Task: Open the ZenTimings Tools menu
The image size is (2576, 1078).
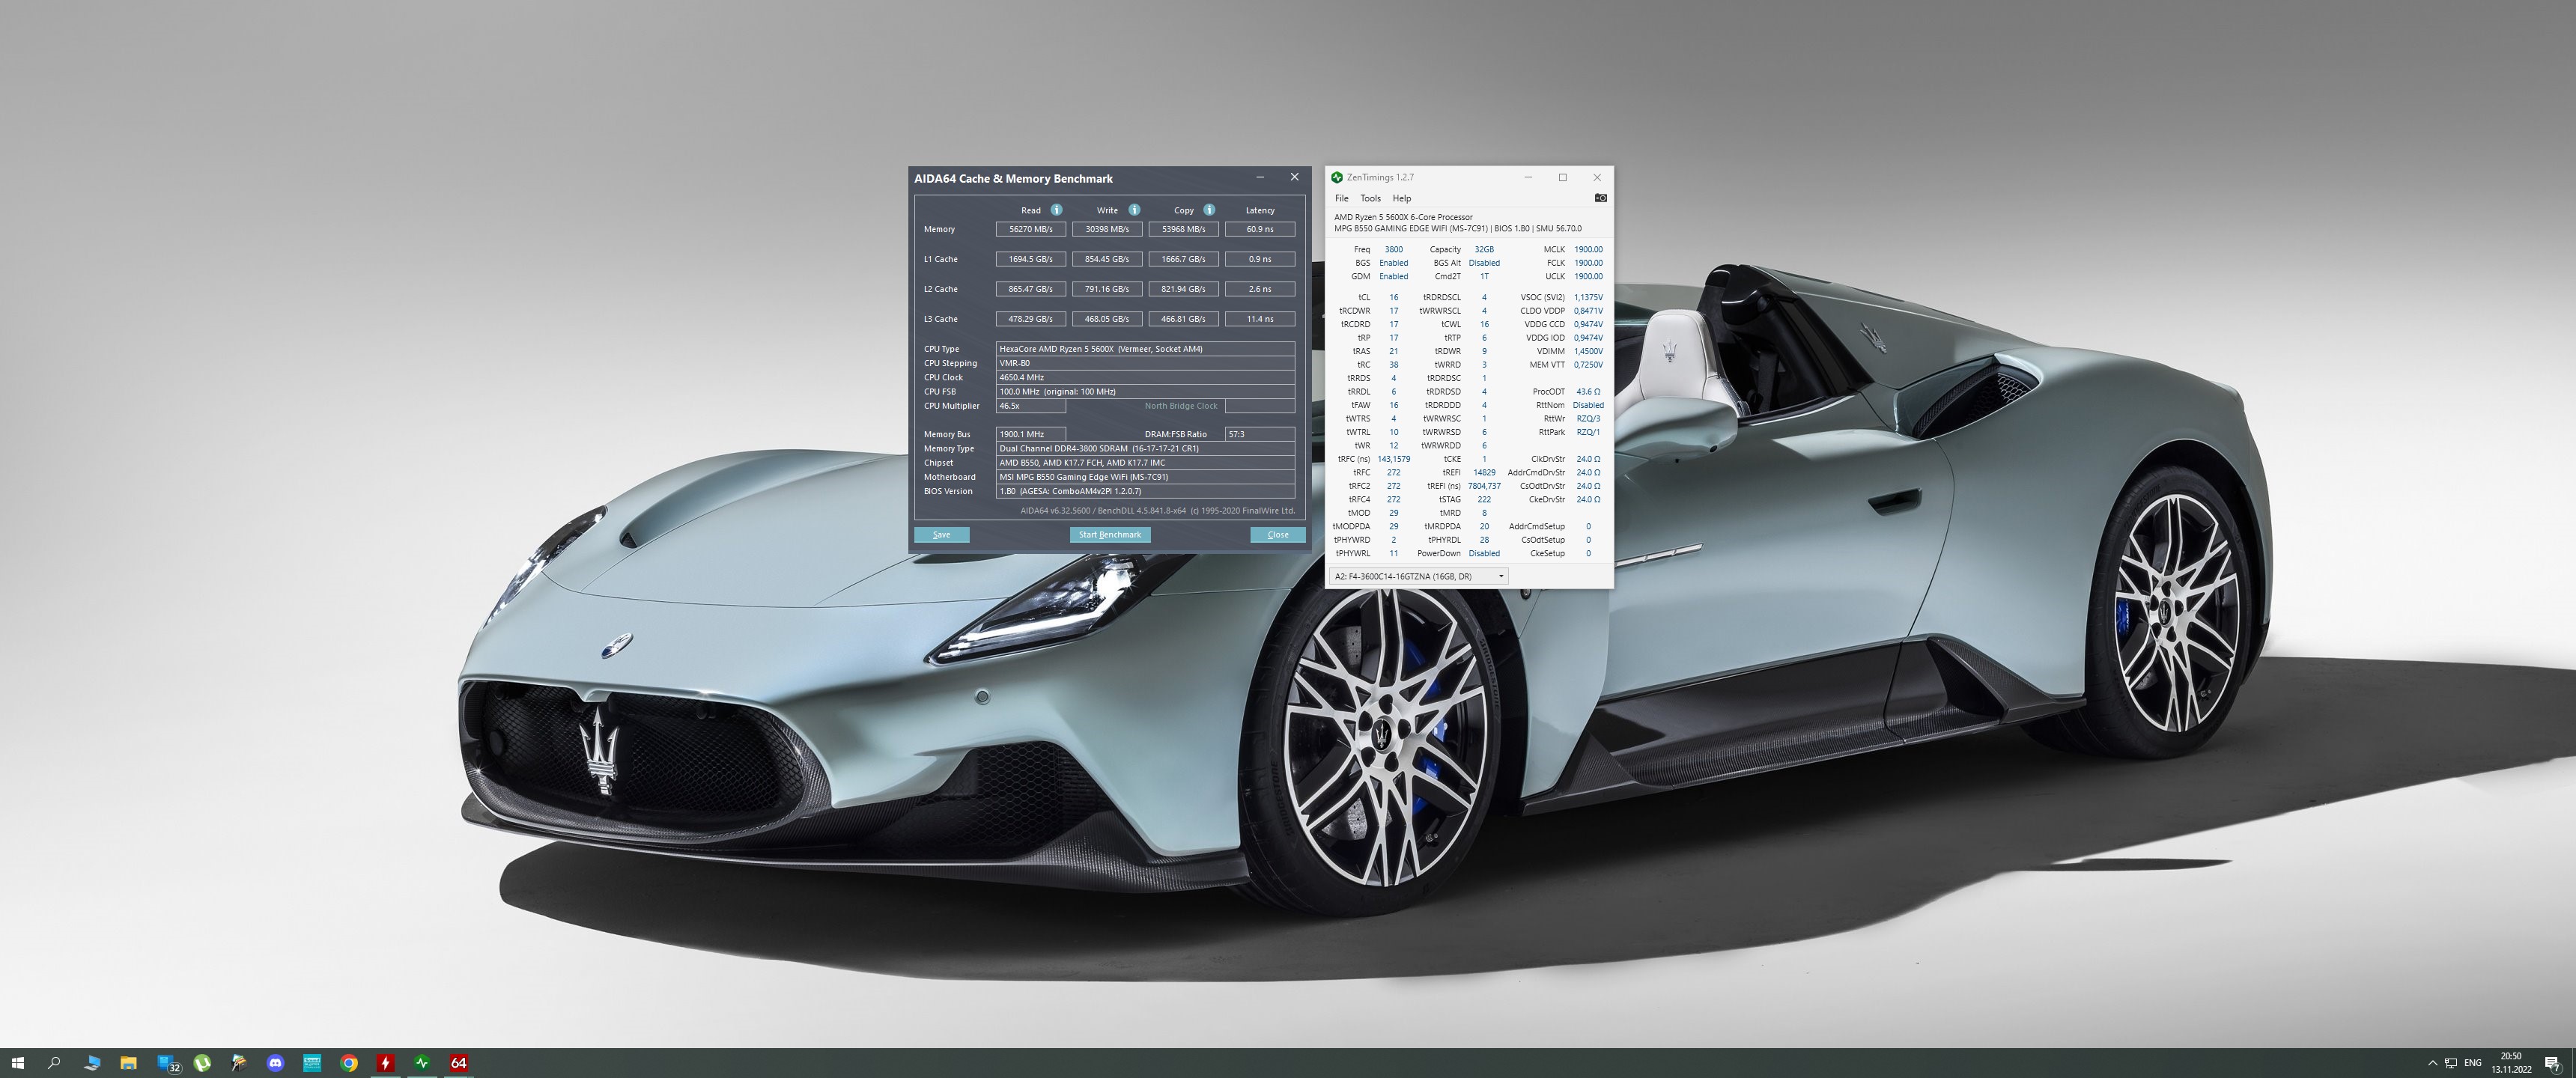Action: coord(1370,198)
